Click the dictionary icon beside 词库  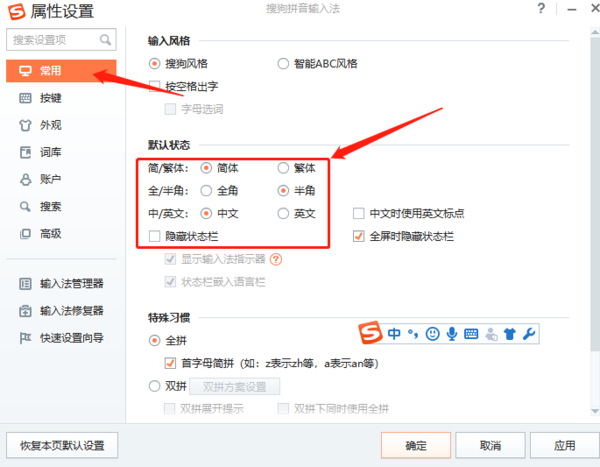25,152
